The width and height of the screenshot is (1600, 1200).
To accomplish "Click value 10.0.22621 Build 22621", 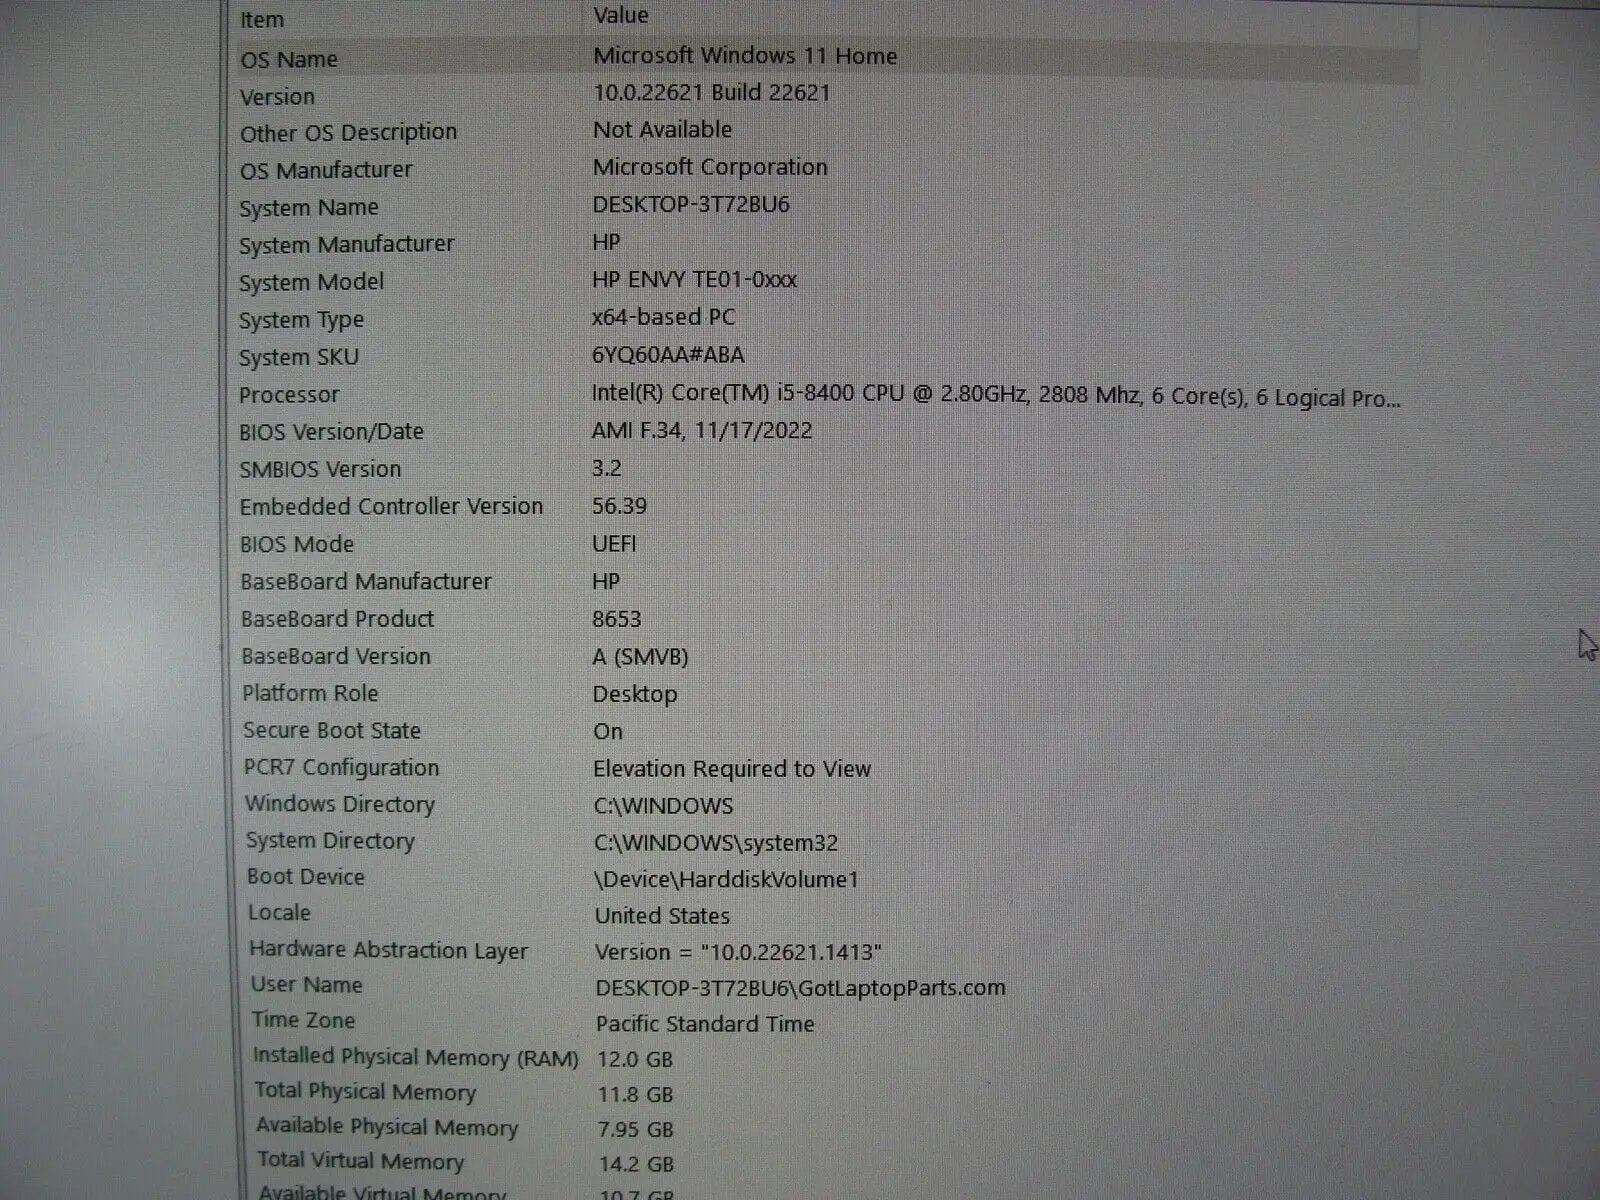I will (x=712, y=93).
